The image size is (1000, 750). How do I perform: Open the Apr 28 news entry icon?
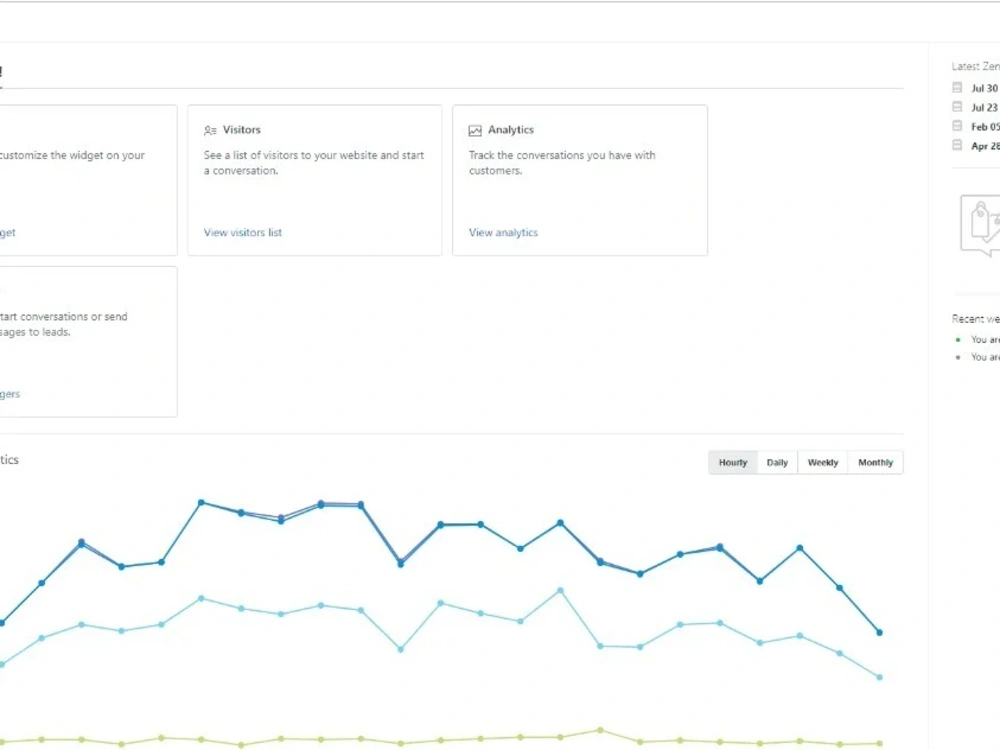point(957,145)
